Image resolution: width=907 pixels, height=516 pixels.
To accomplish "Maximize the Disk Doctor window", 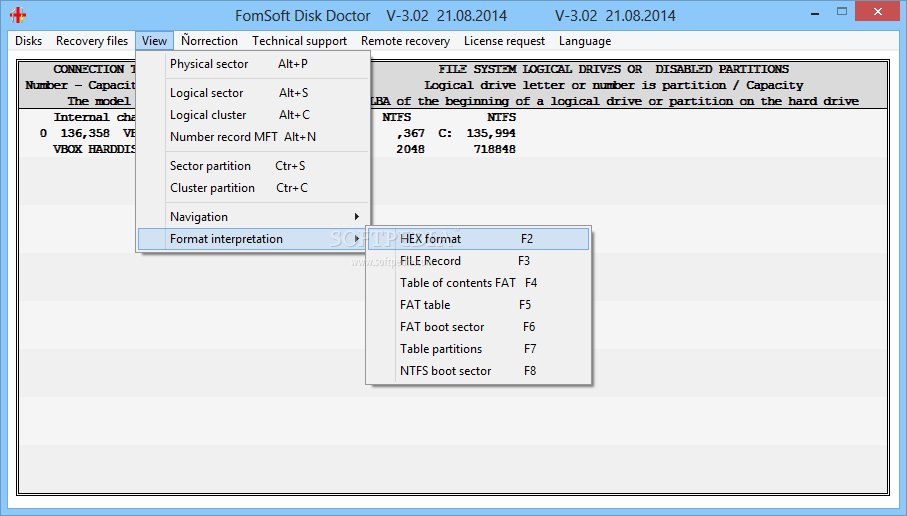I will click(842, 12).
